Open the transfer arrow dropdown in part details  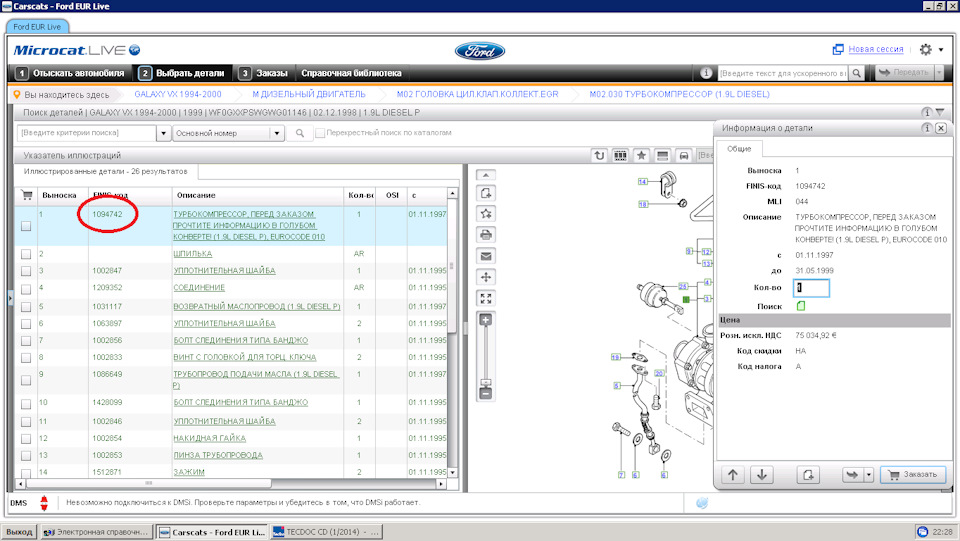click(x=868, y=475)
